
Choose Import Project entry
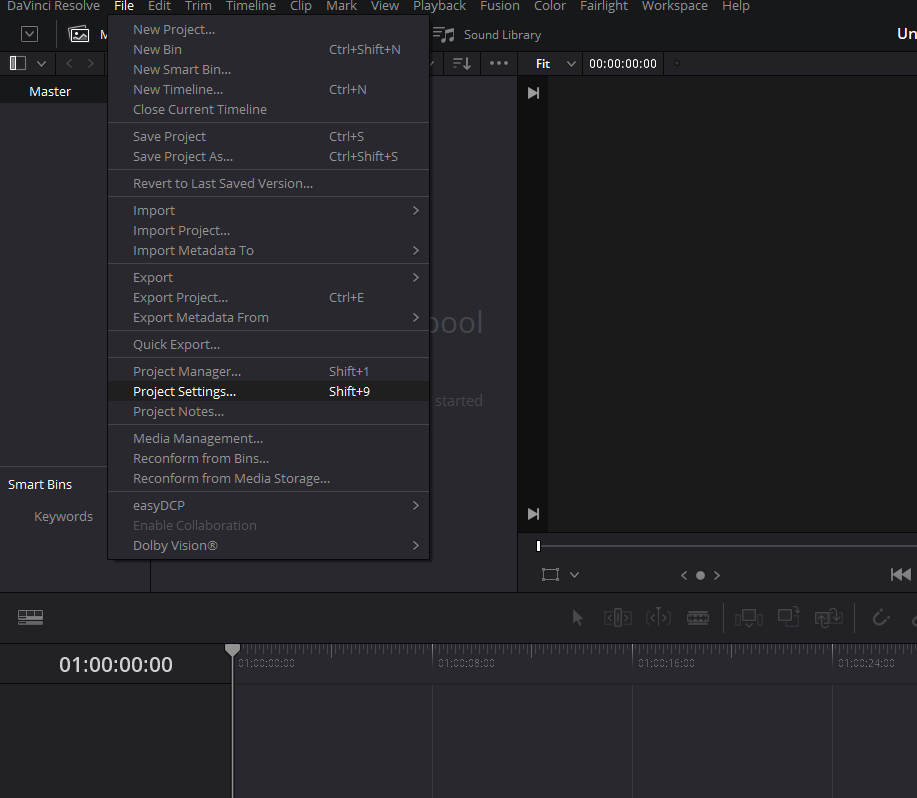pos(268,230)
